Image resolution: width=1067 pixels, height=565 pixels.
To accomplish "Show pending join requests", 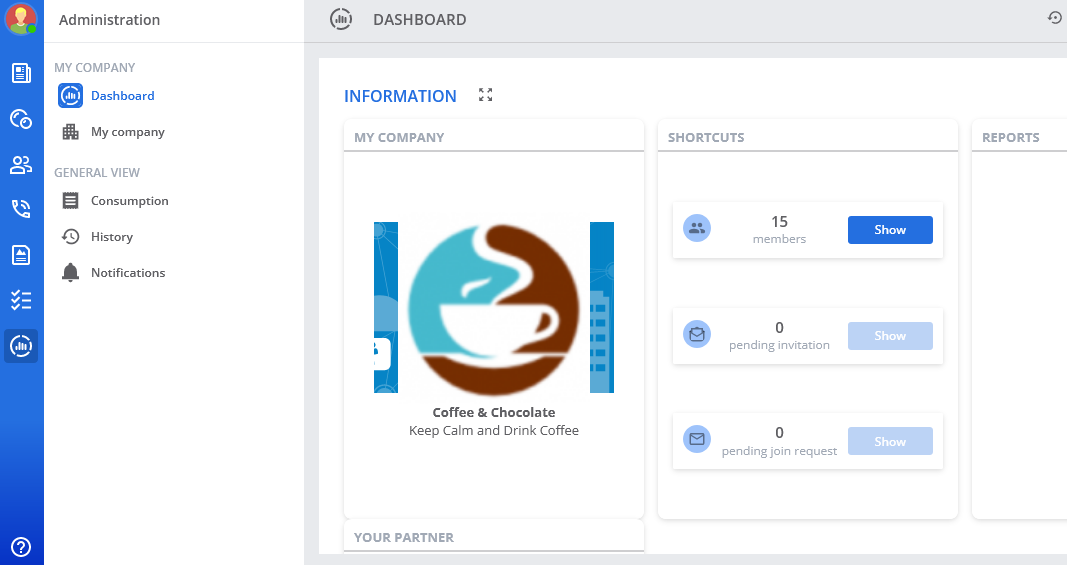I will (890, 442).
